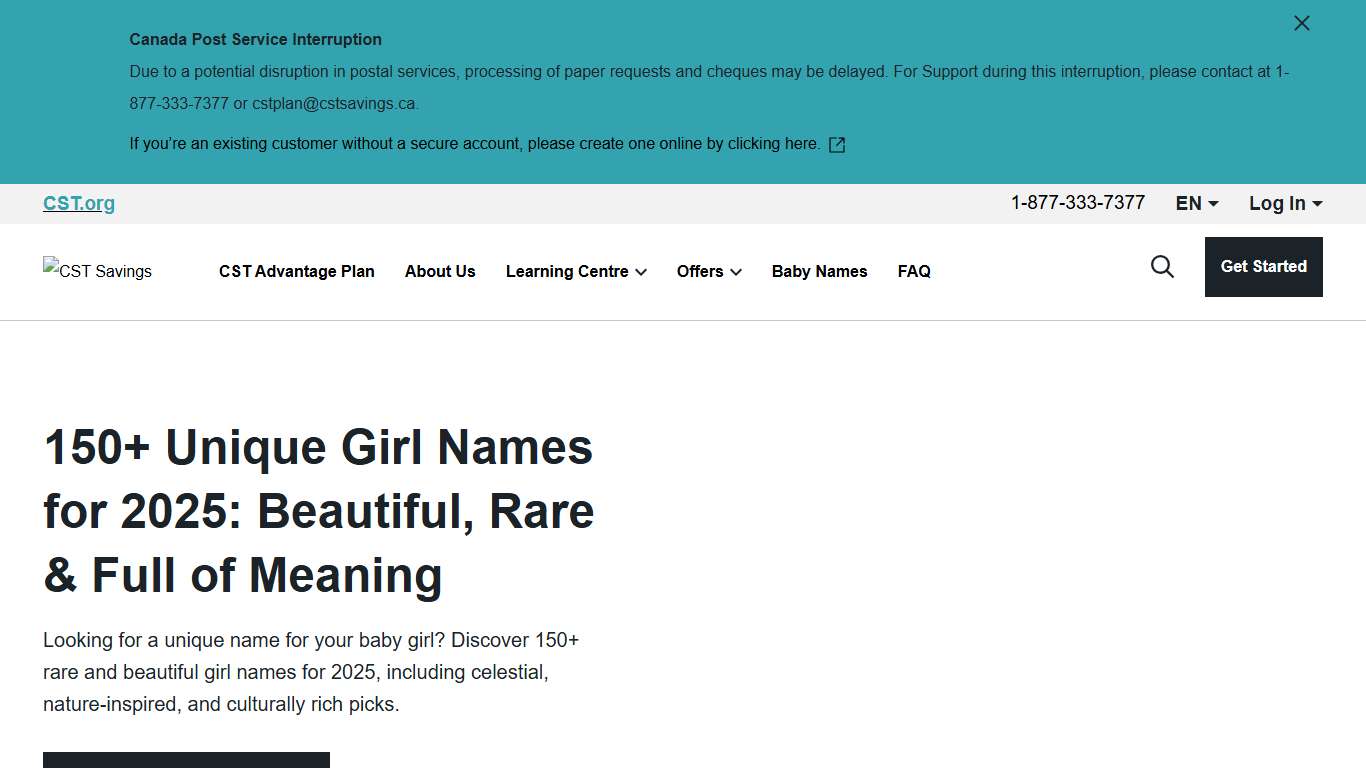Dismiss the Canada Post Service Interruption banner

[x=1301, y=22]
